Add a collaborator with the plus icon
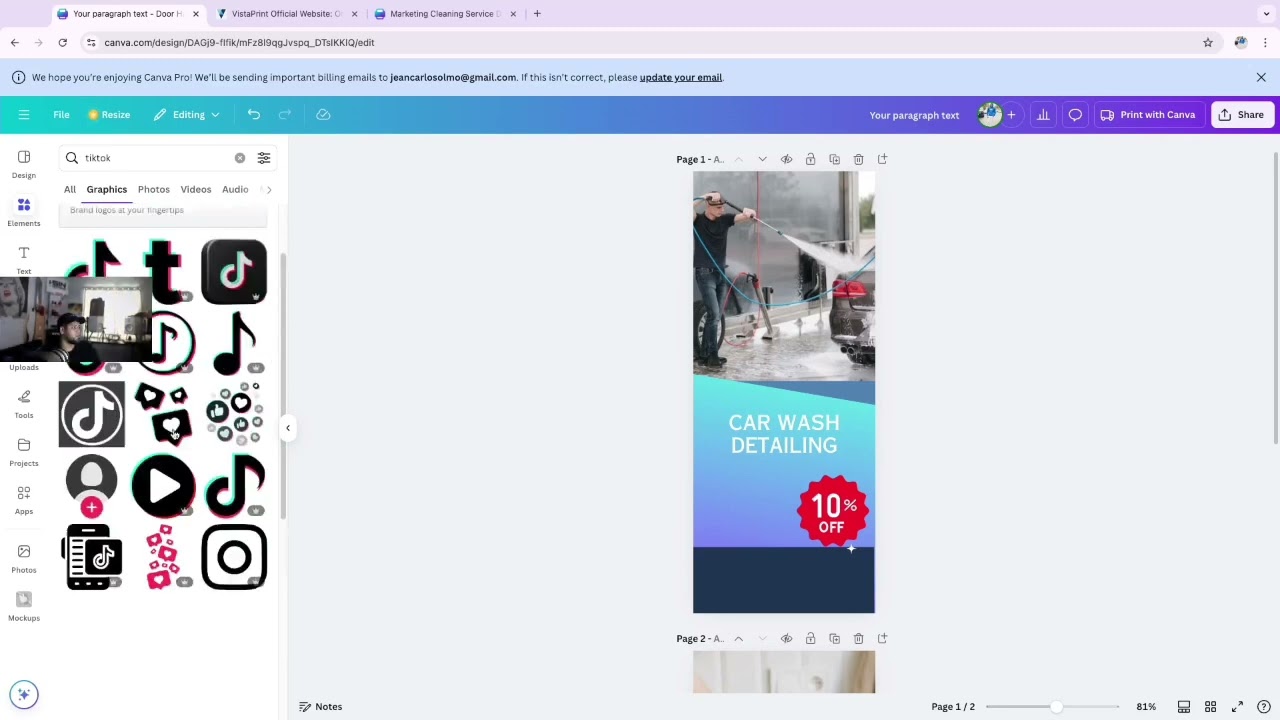The height and width of the screenshot is (720, 1280). (x=1011, y=114)
